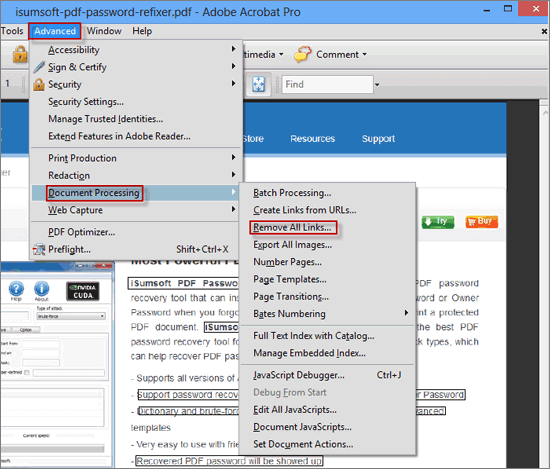
Task: Click the orange Buy button
Action: 482,222
